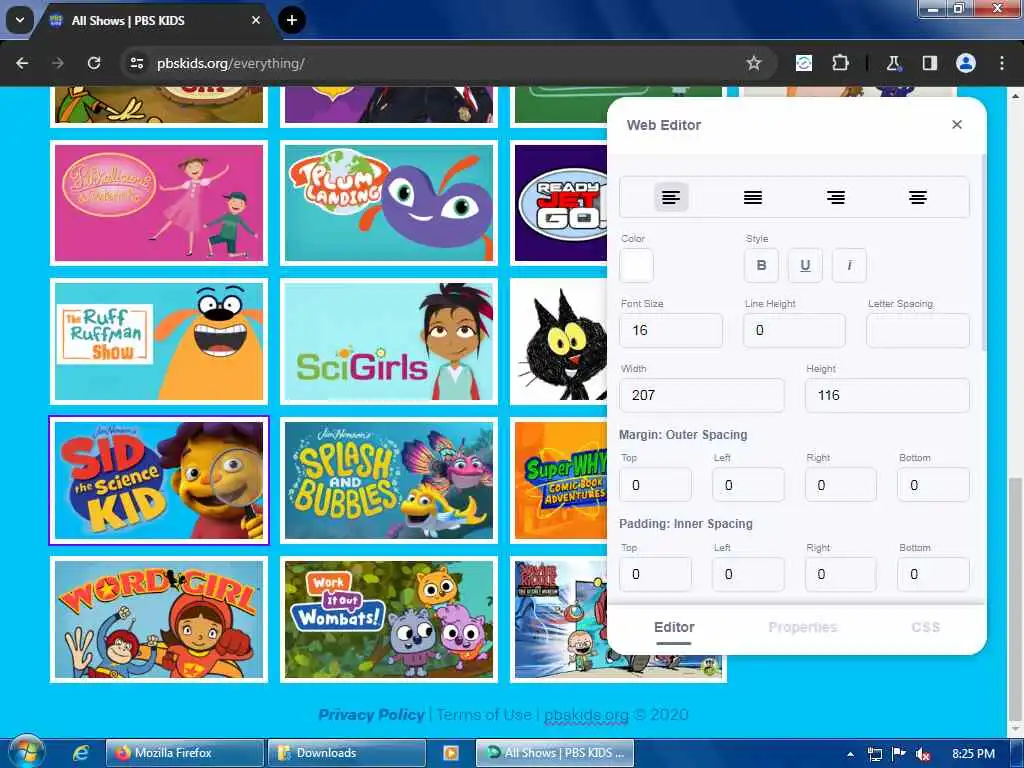Reload the PBS KIDS page
1024x768 pixels.
pos(94,63)
